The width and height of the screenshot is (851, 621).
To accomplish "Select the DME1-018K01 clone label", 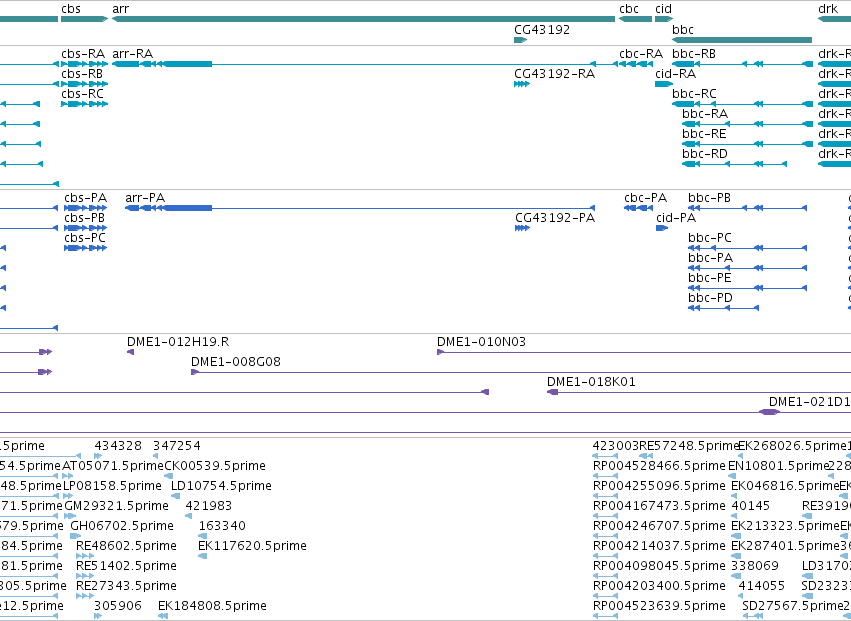I will 591,382.
